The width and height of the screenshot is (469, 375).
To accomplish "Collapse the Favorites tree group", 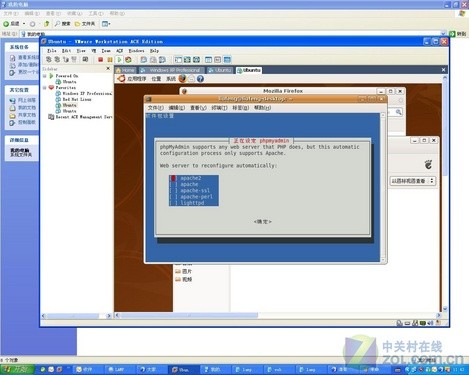I will click(x=45, y=88).
